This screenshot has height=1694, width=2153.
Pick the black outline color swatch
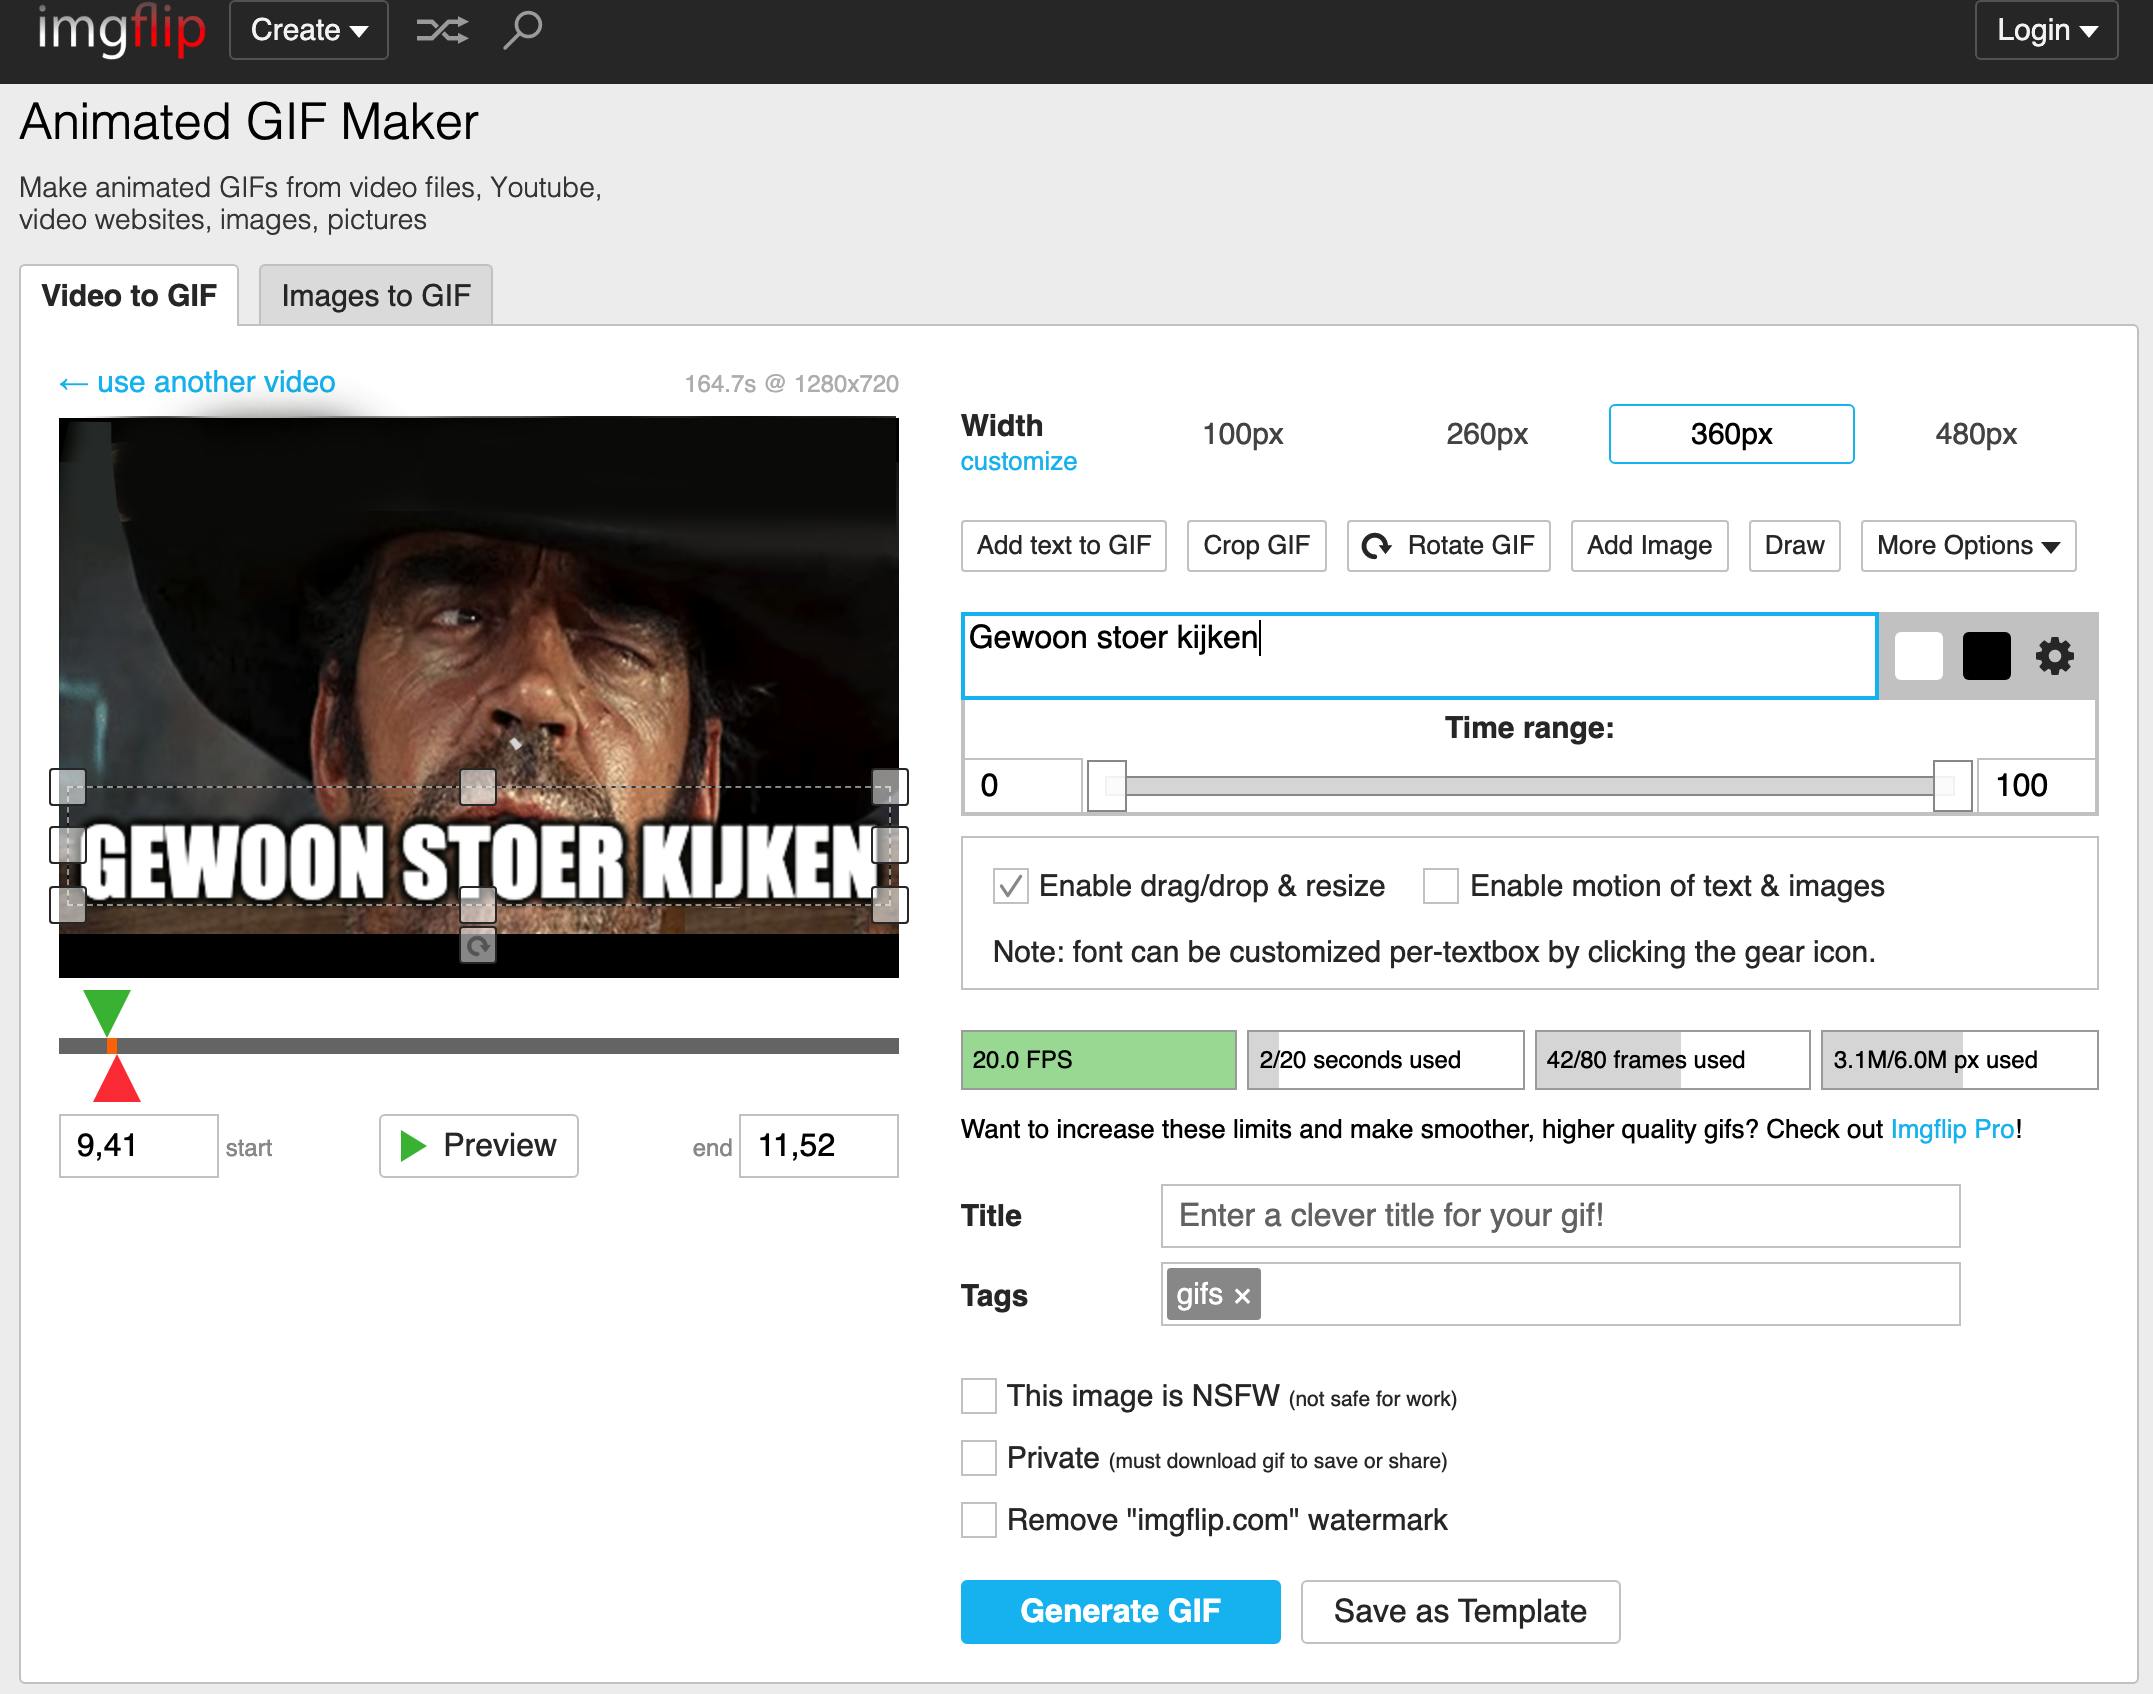point(1986,657)
